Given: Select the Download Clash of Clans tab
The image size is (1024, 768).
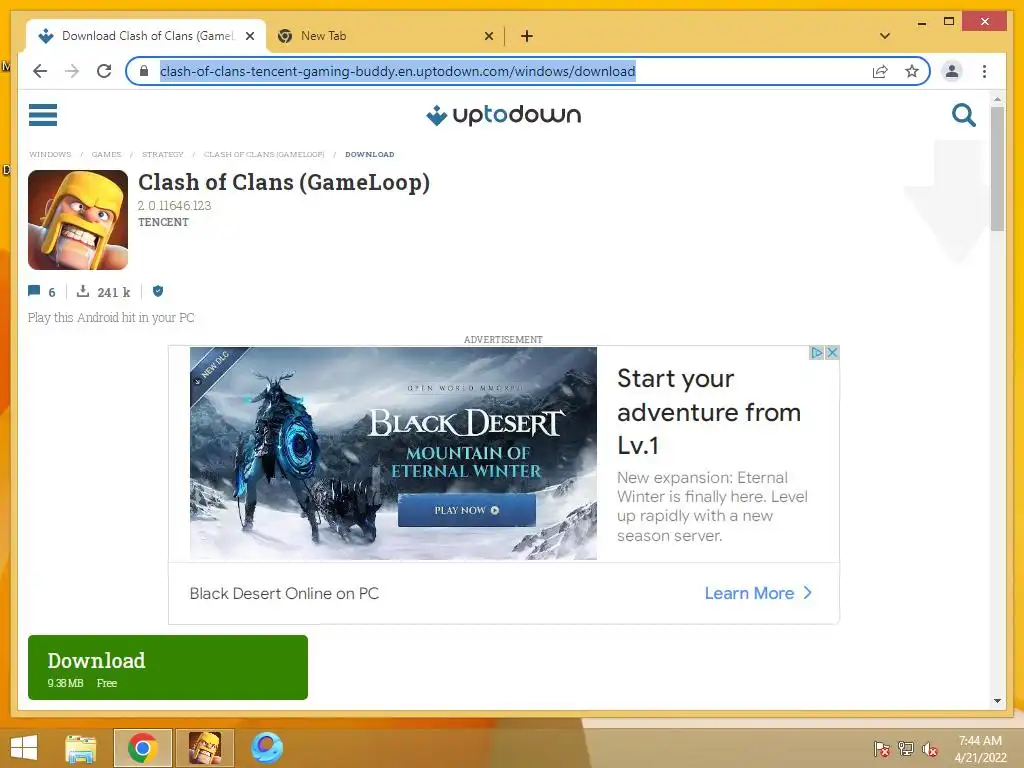Looking at the screenshot, I should 146,36.
